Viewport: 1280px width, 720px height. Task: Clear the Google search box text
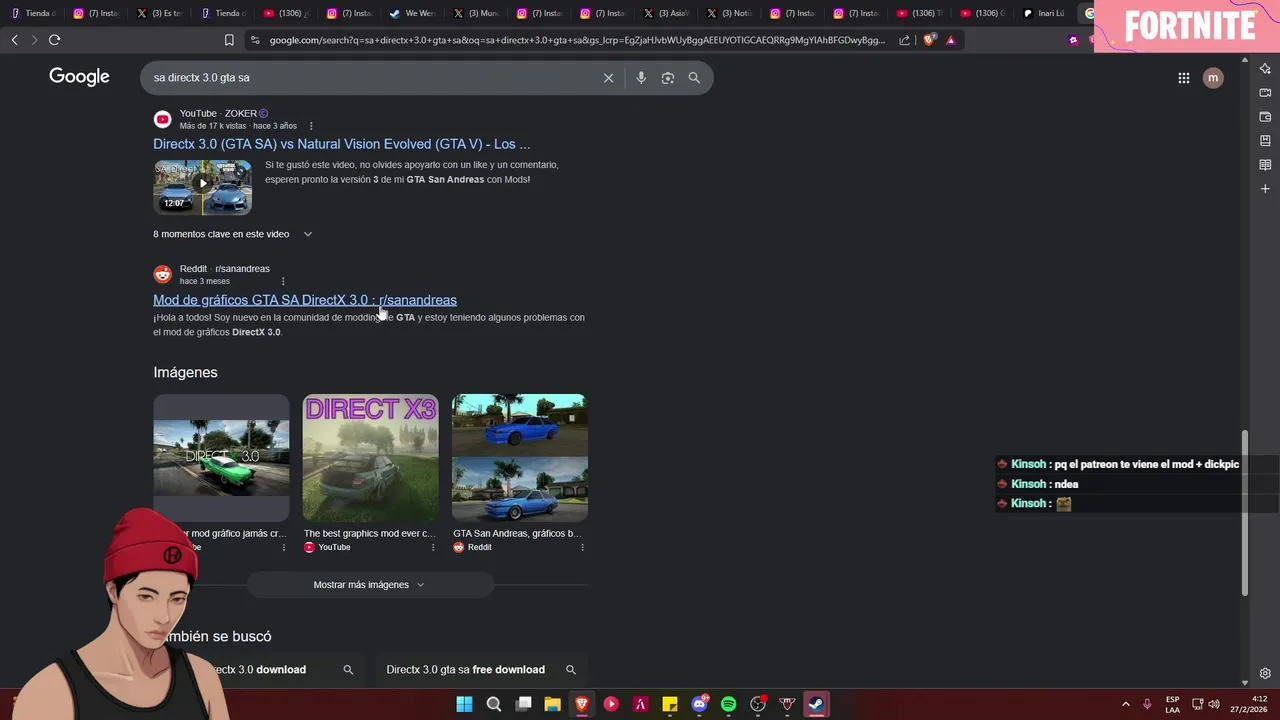tap(608, 78)
